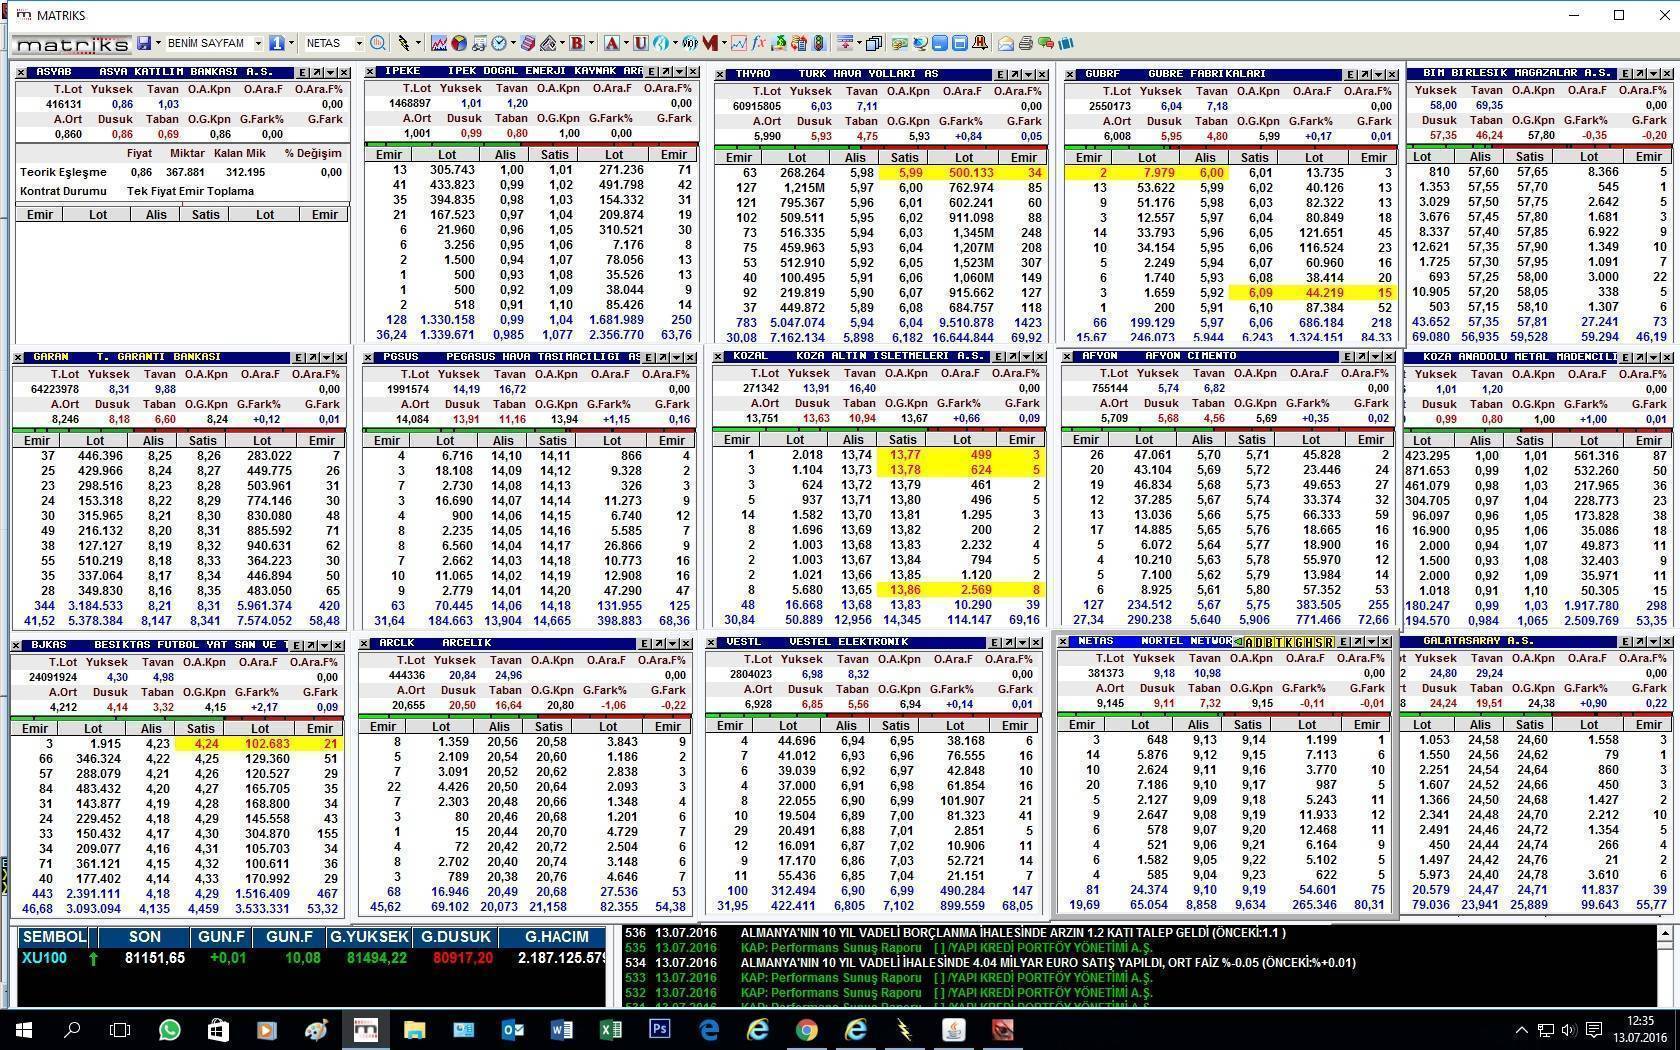Click the news feed scrollbar up arrow
This screenshot has width=1680, height=1050.
[1664, 933]
